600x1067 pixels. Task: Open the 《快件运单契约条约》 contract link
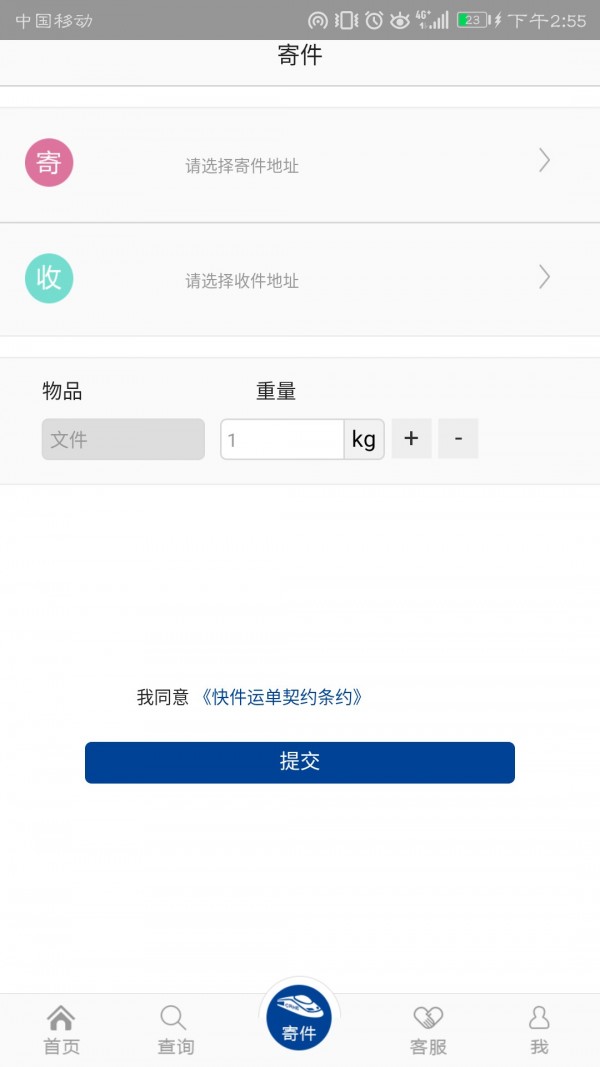[283, 697]
